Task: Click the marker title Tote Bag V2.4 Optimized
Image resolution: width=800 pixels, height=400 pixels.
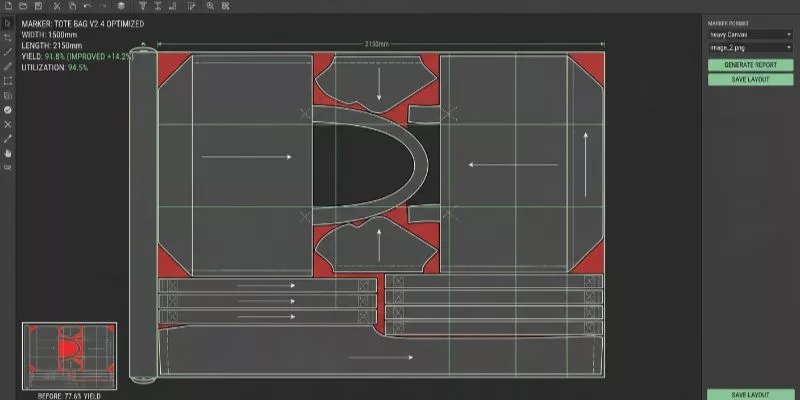Action: coord(83,24)
